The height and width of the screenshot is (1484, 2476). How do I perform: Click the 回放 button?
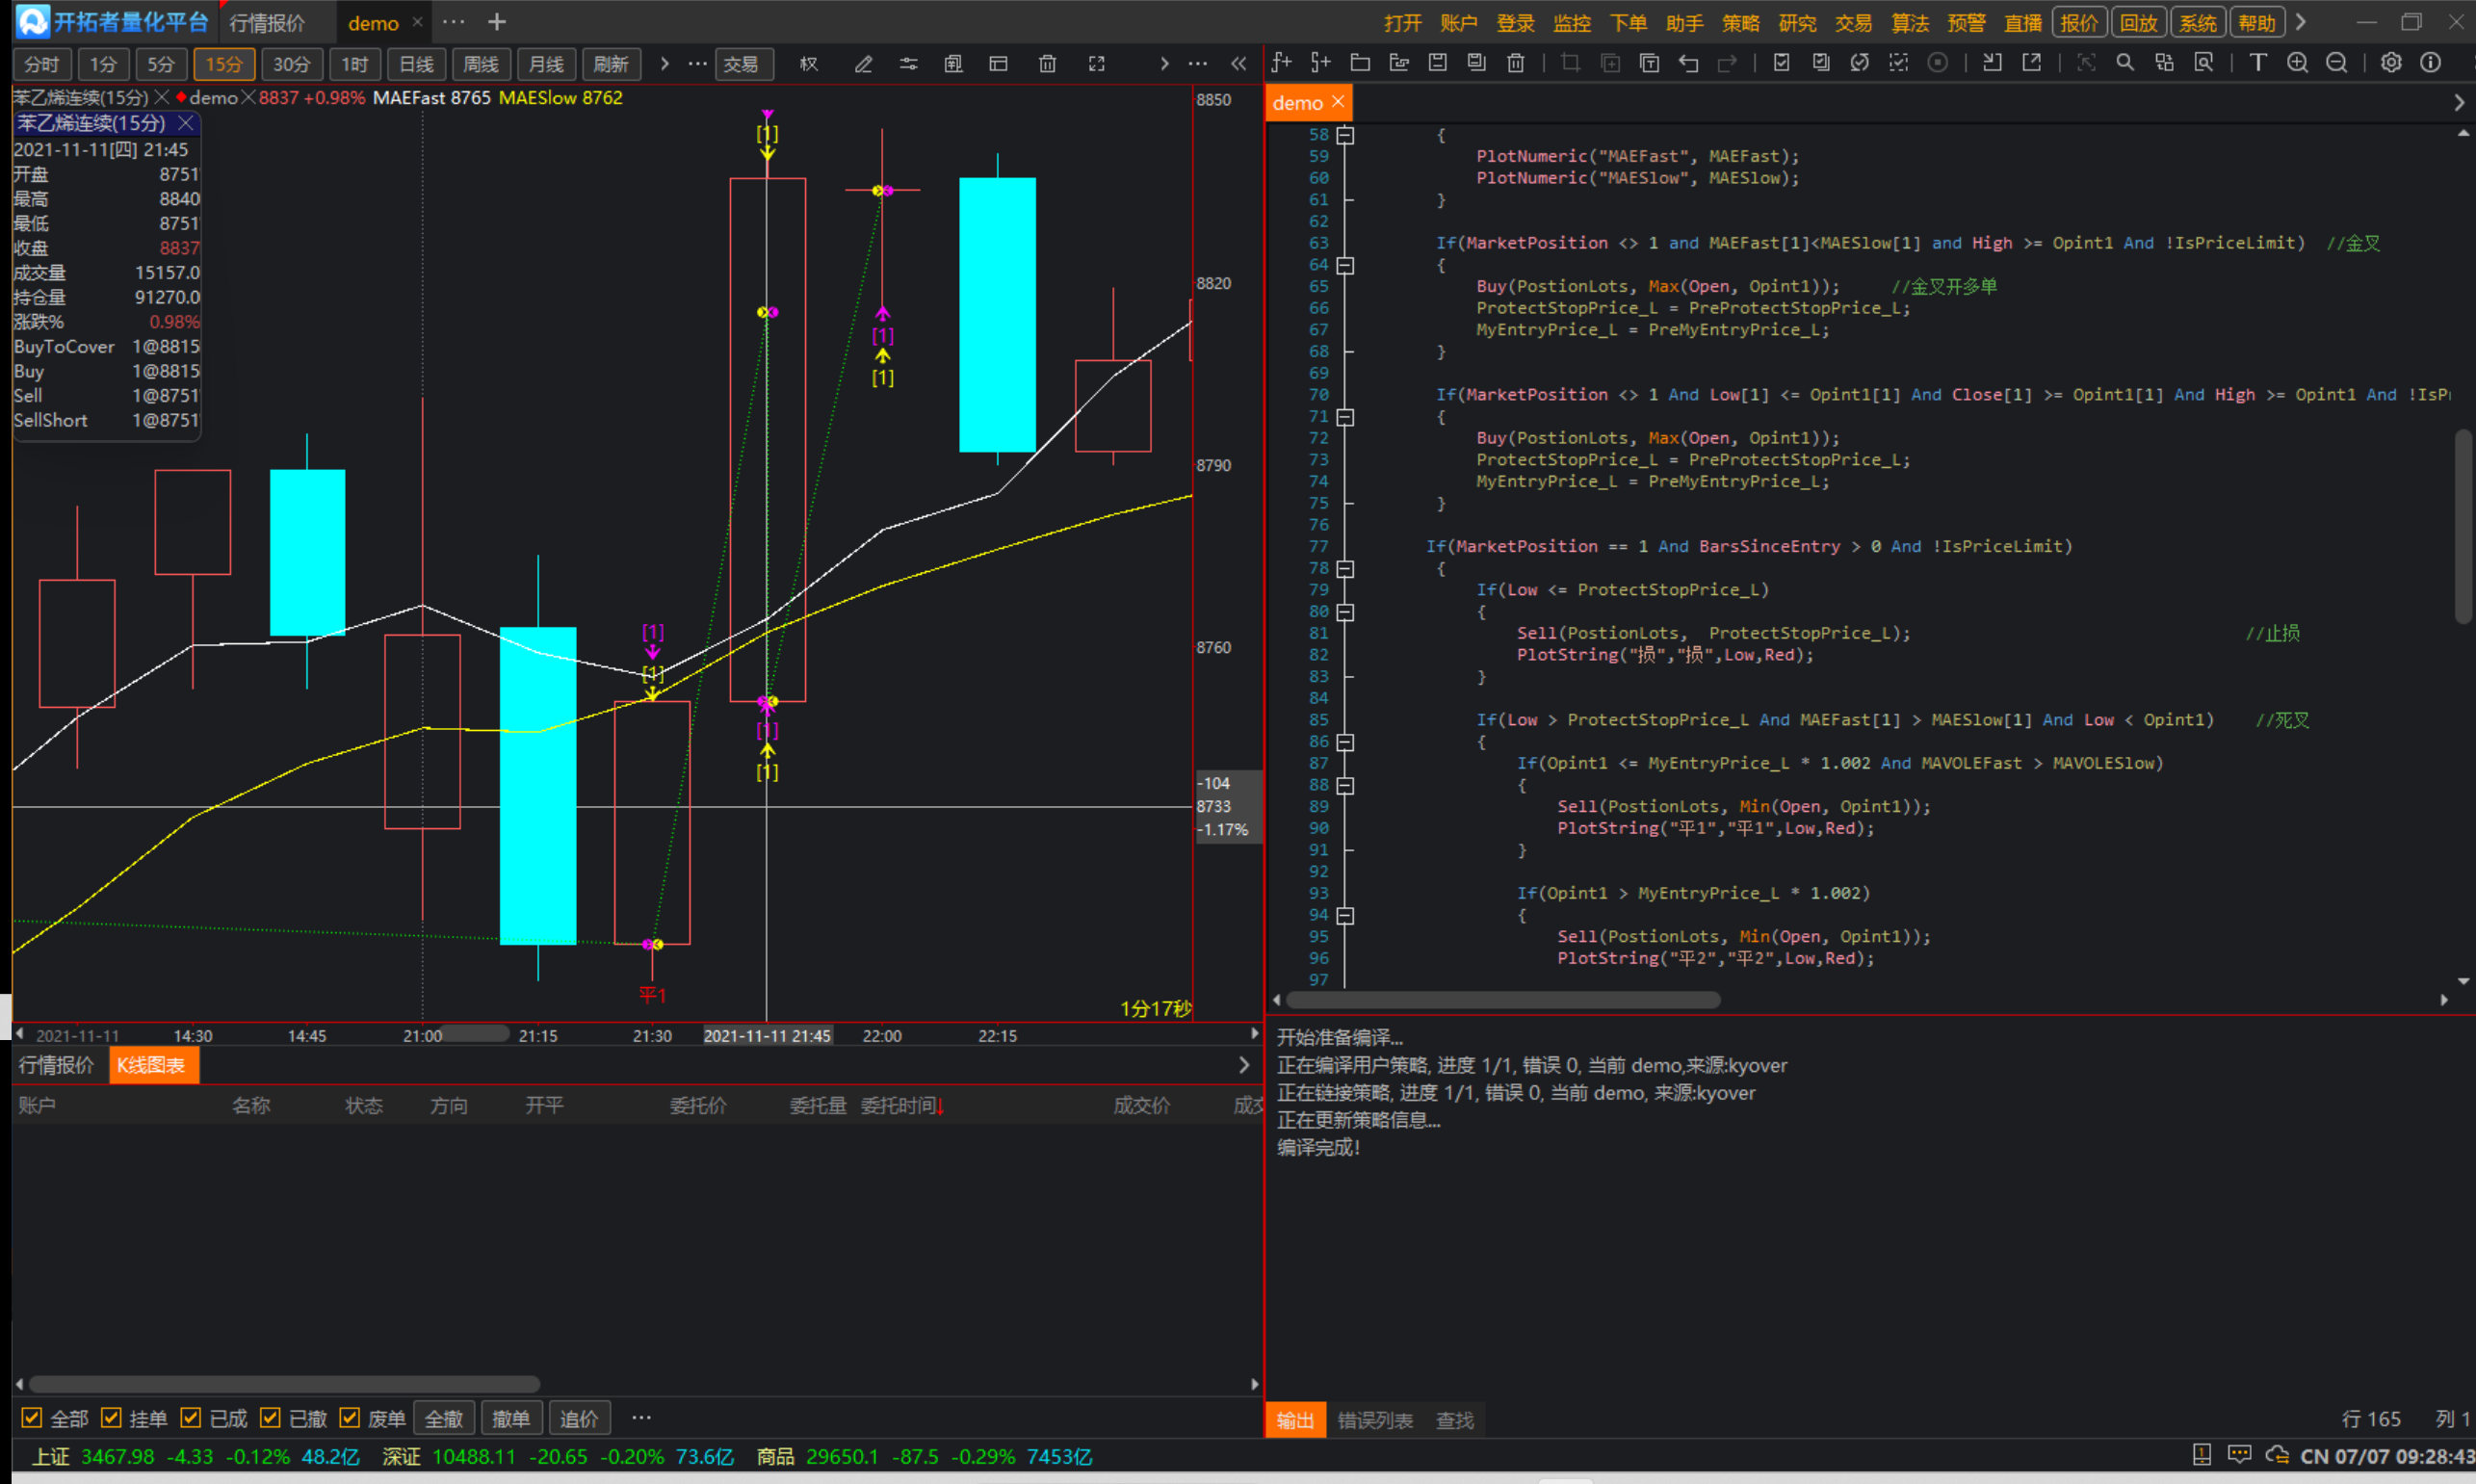point(2138,22)
